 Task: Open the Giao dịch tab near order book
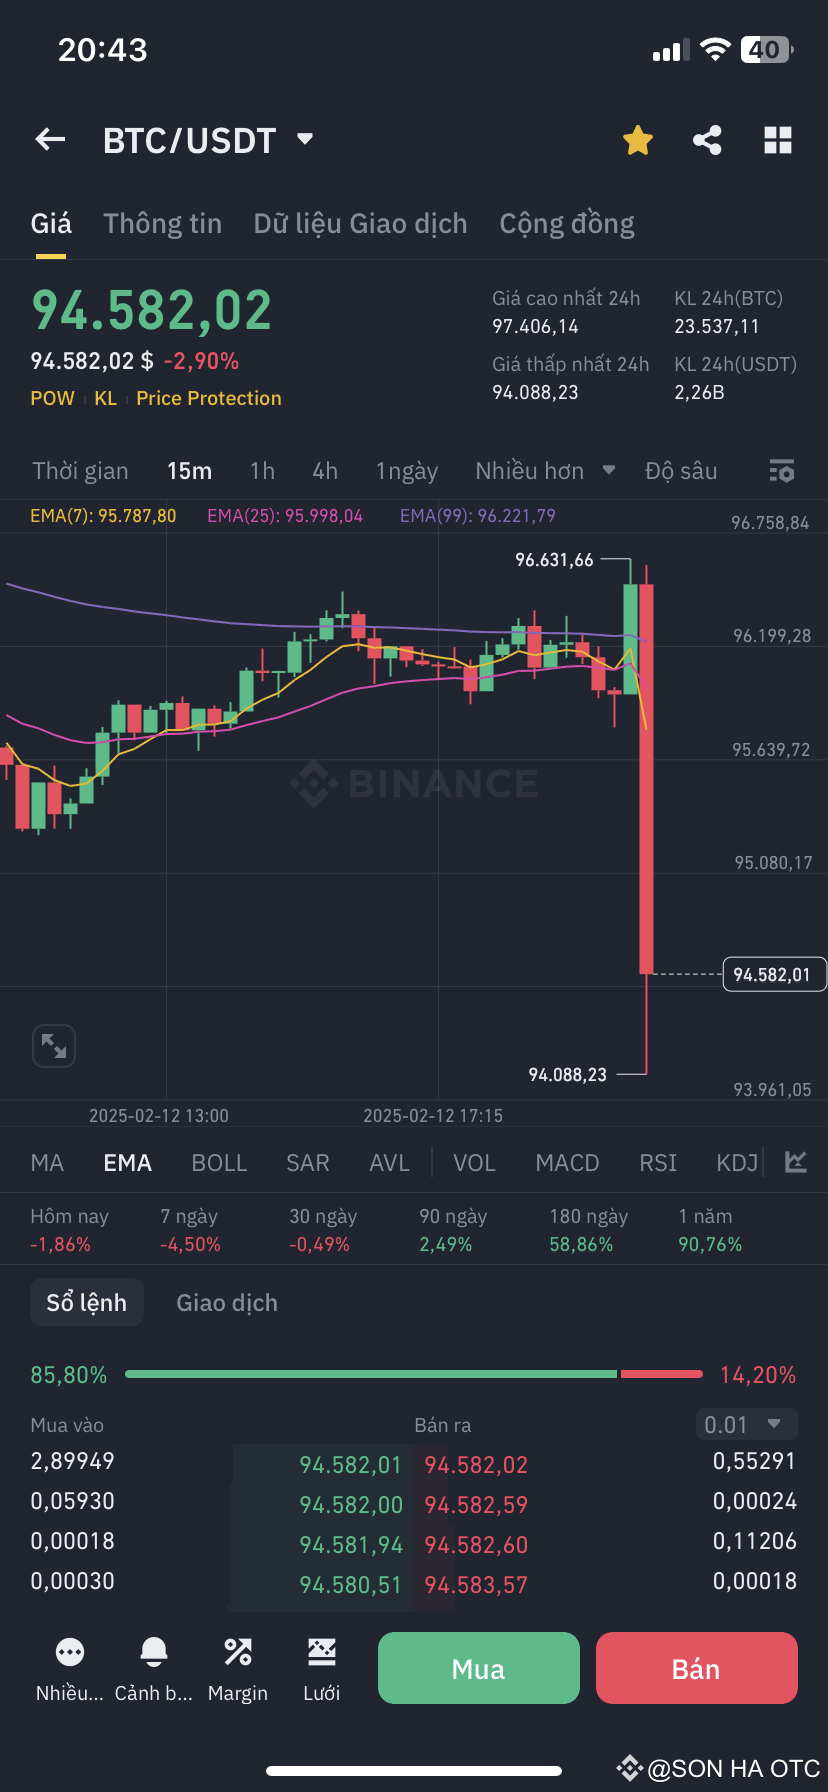click(226, 1302)
